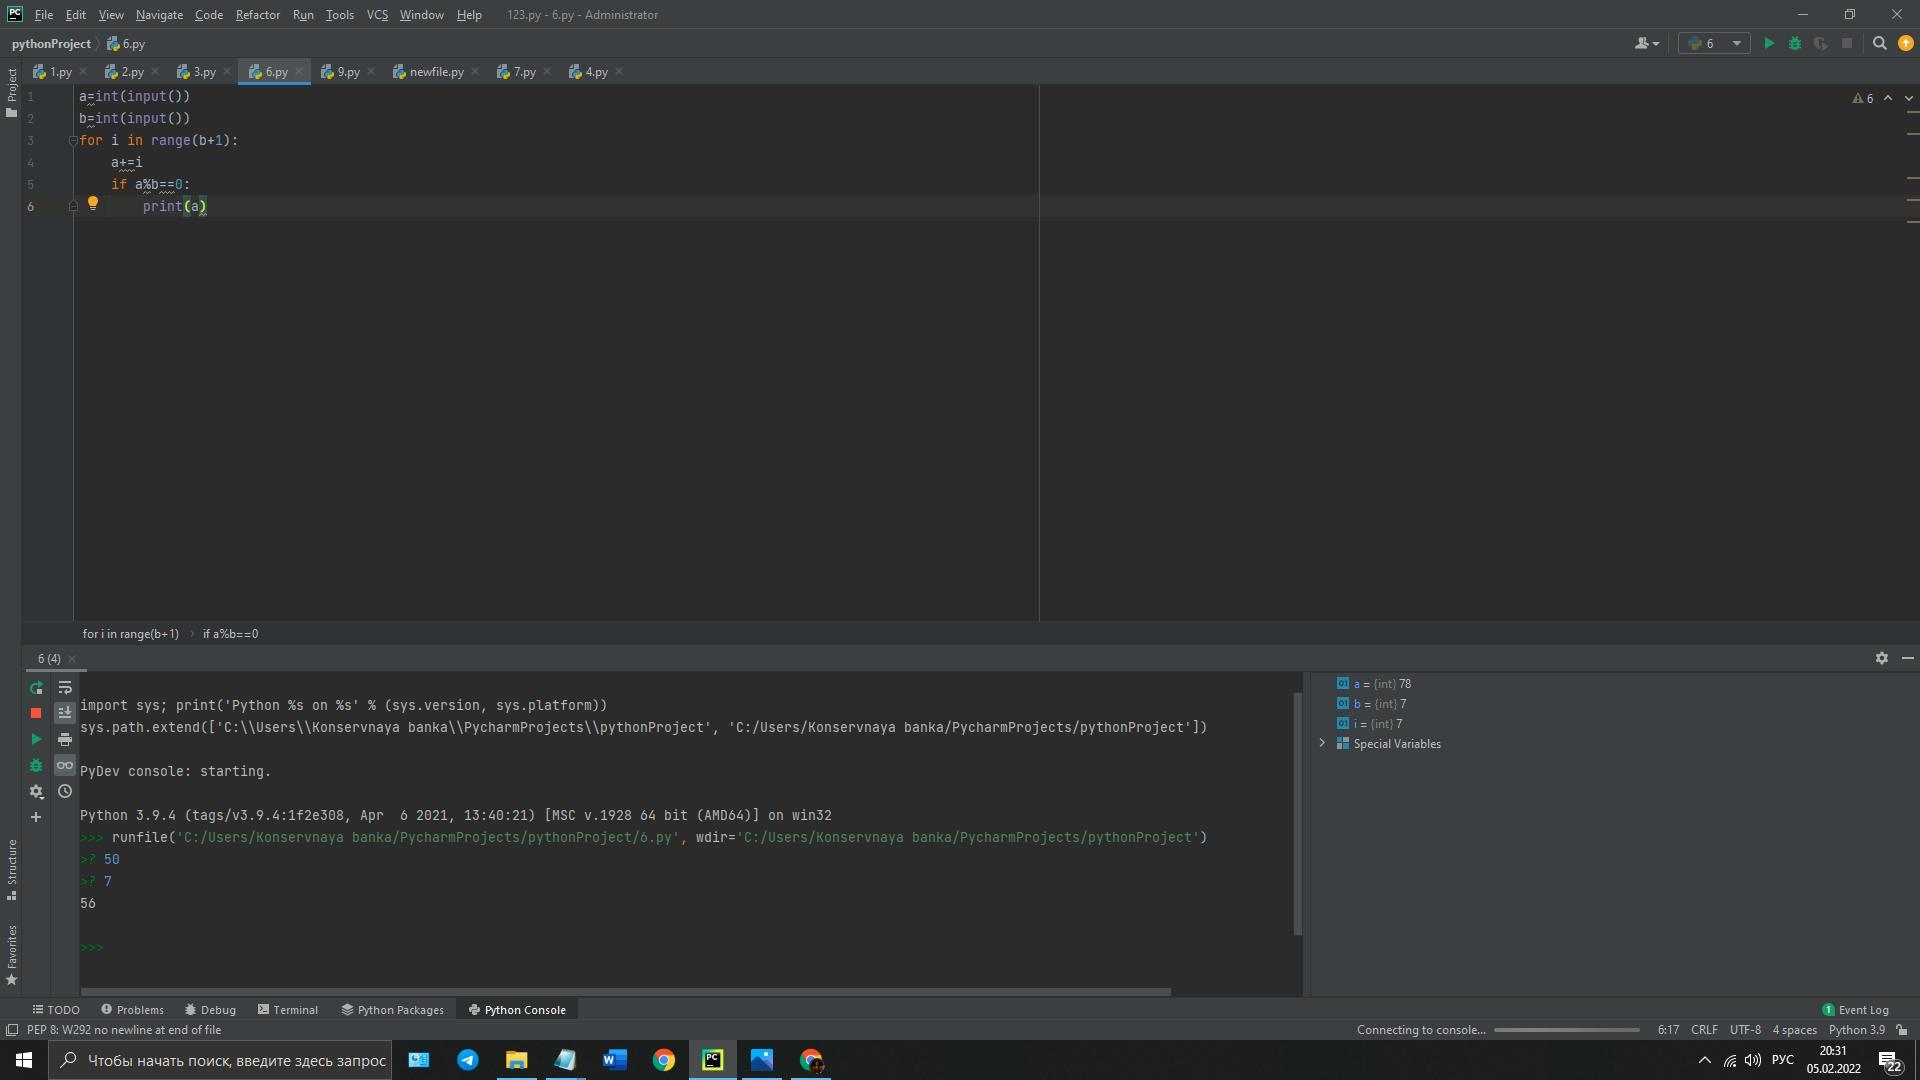Open Telegram from the taskbar
Viewport: 1920px width, 1080px height.
467,1060
